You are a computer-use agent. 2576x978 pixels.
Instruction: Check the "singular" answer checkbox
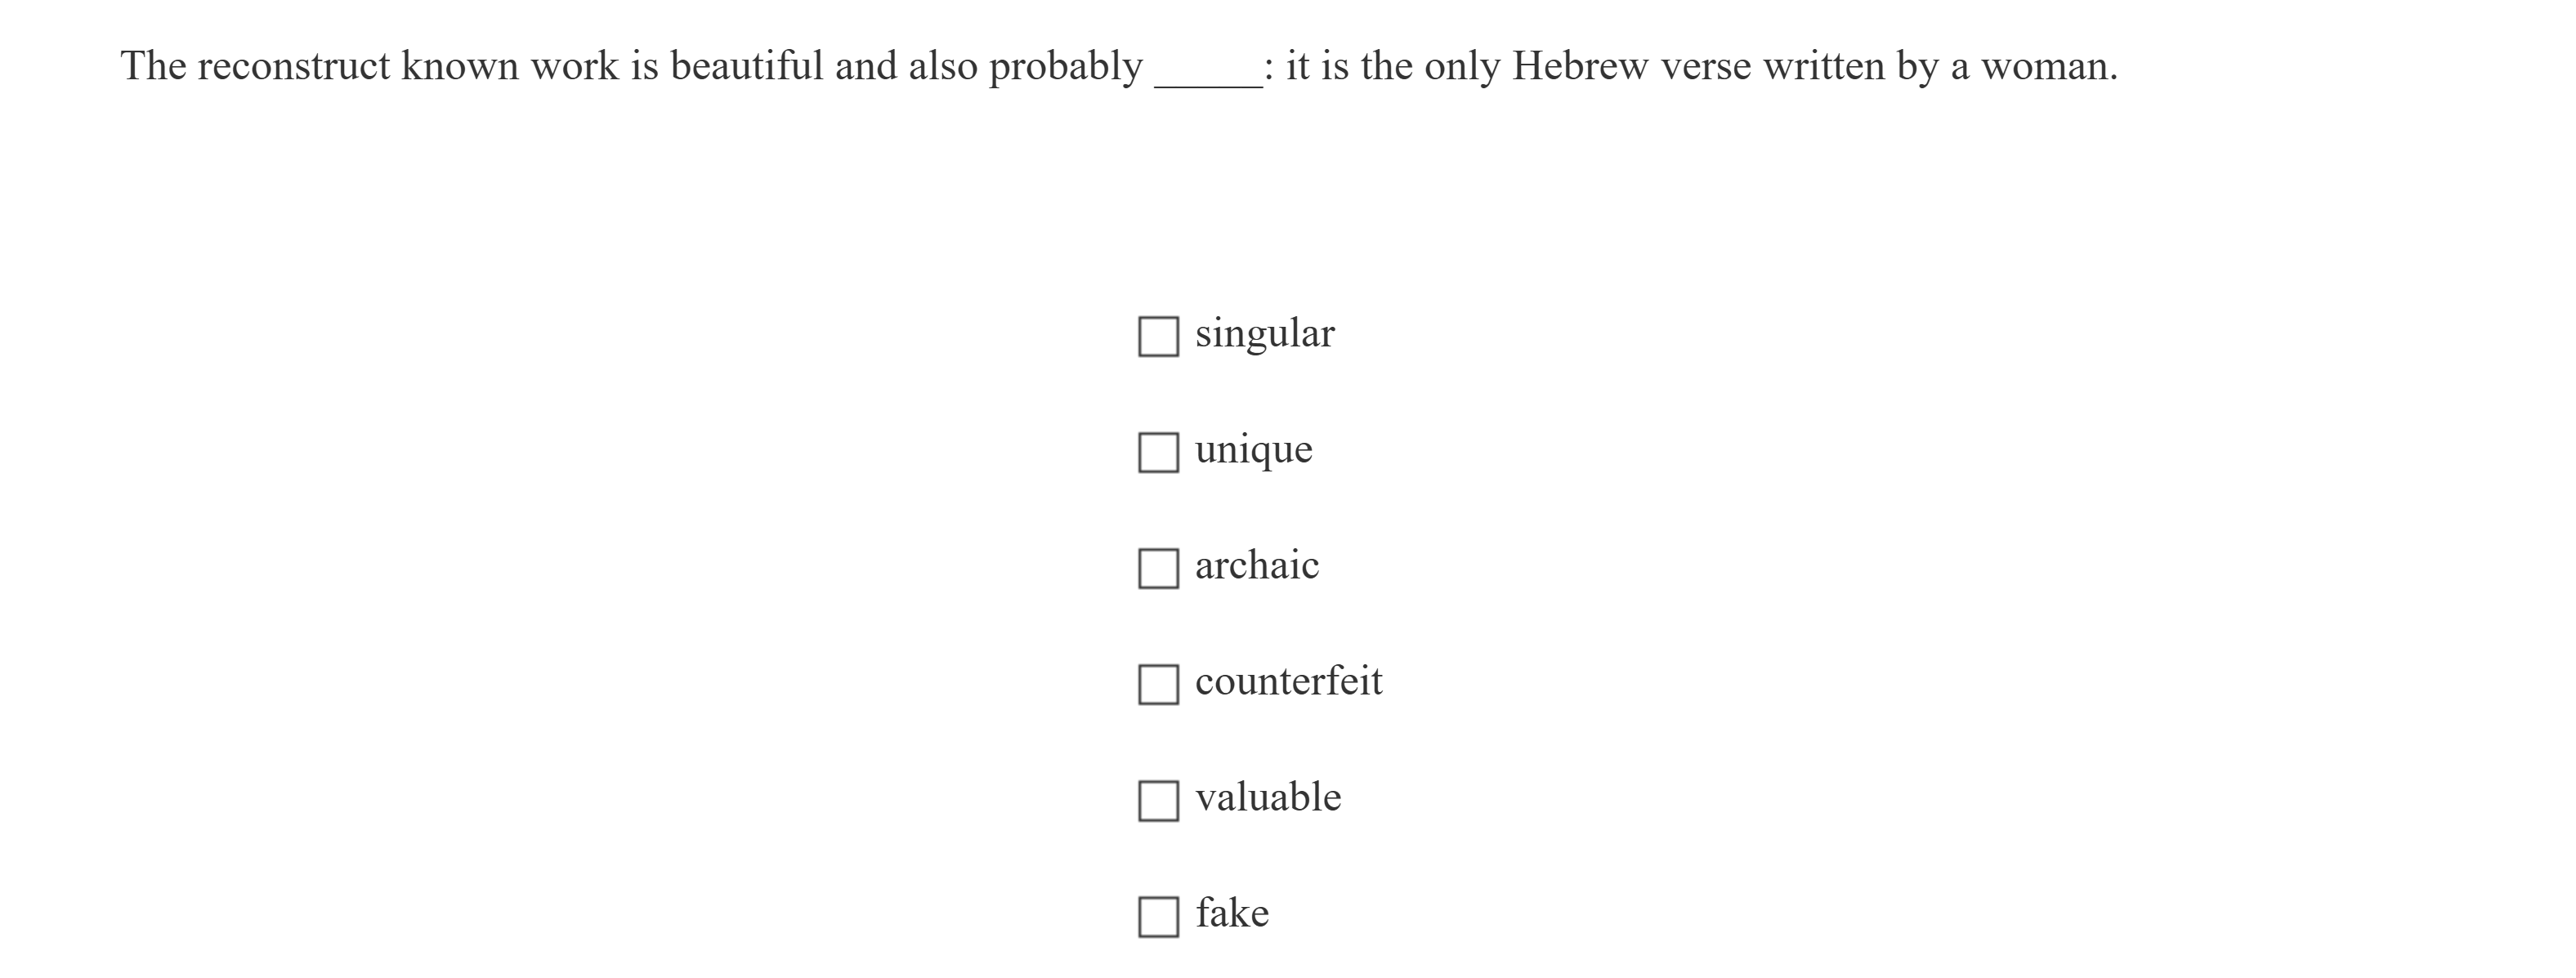point(1160,335)
